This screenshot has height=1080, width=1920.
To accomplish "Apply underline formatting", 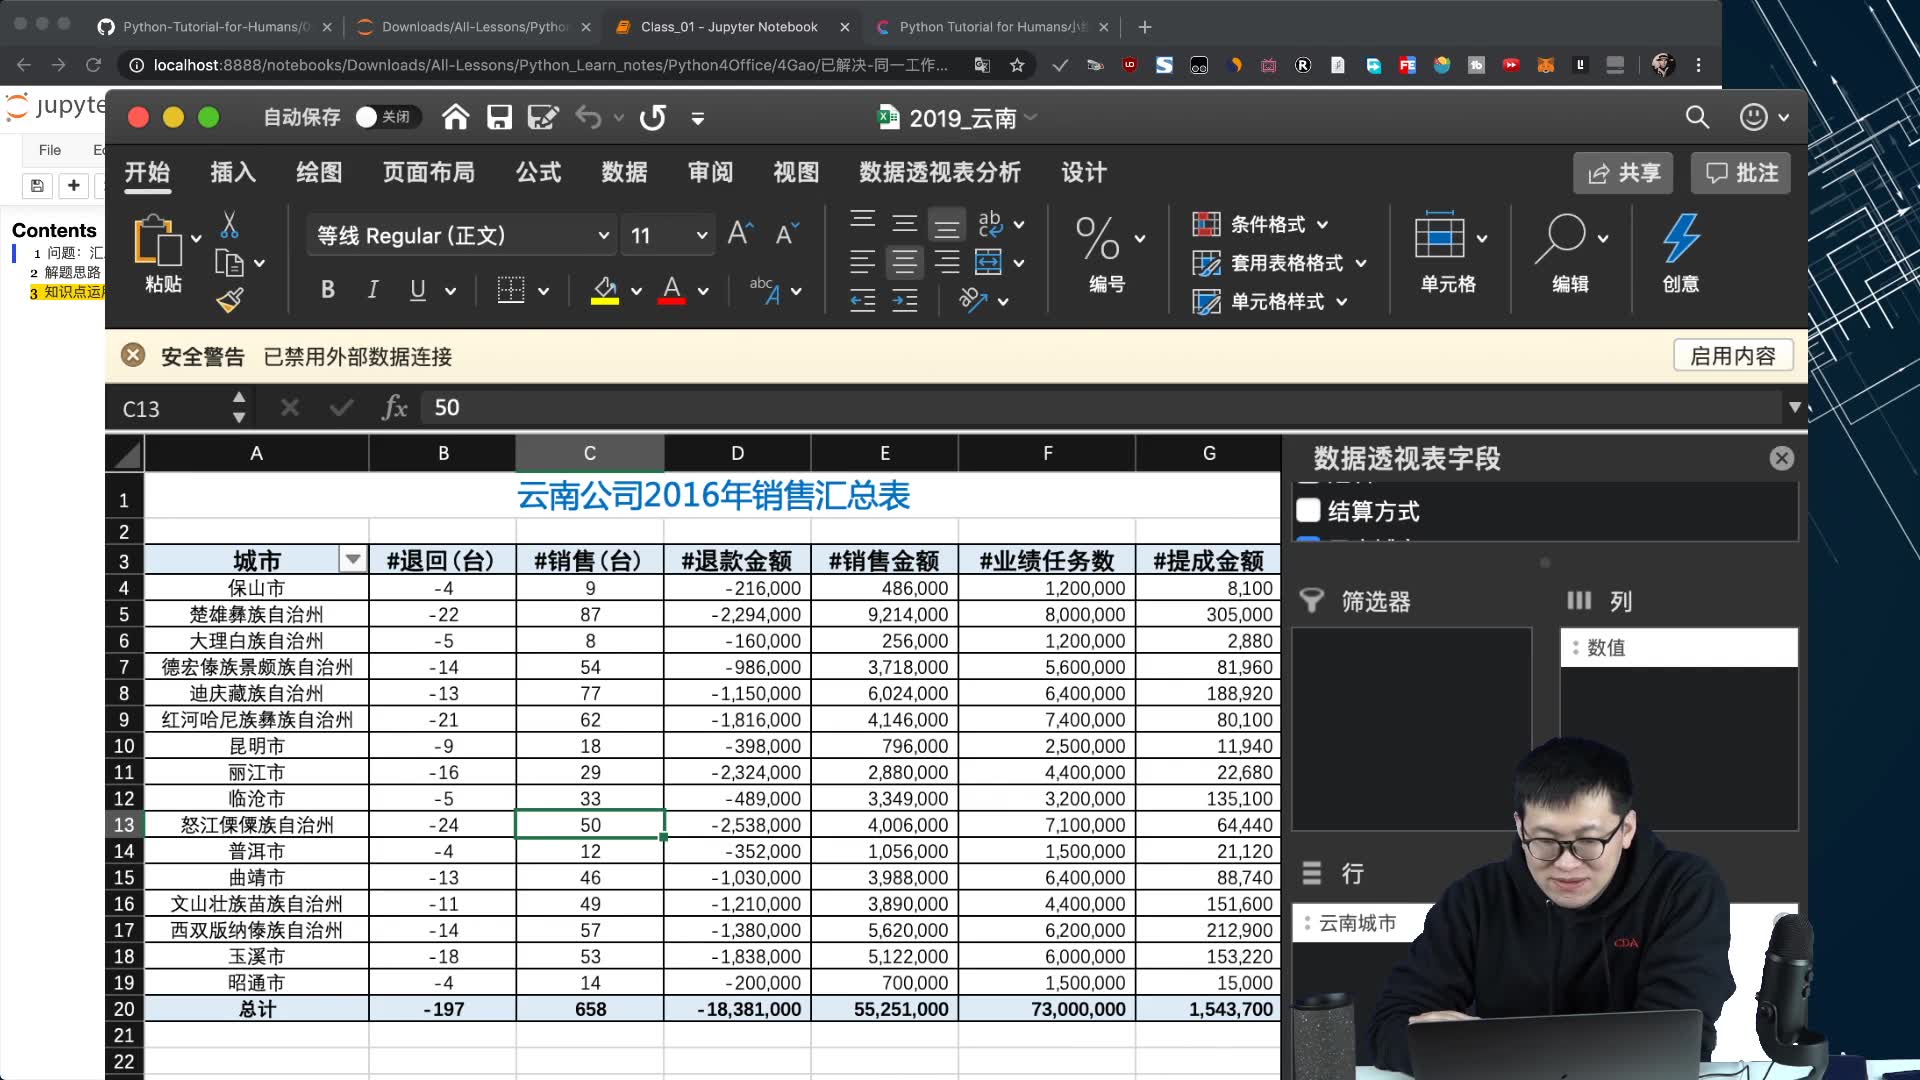I will point(417,291).
